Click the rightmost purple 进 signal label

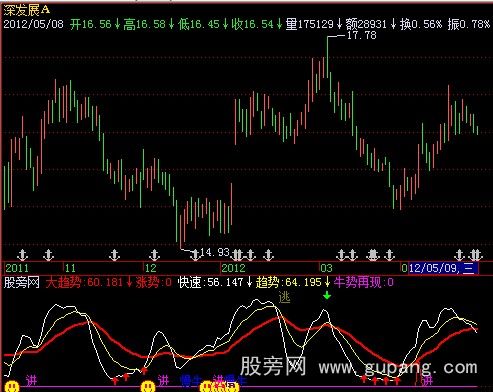pyautogui.click(x=427, y=380)
